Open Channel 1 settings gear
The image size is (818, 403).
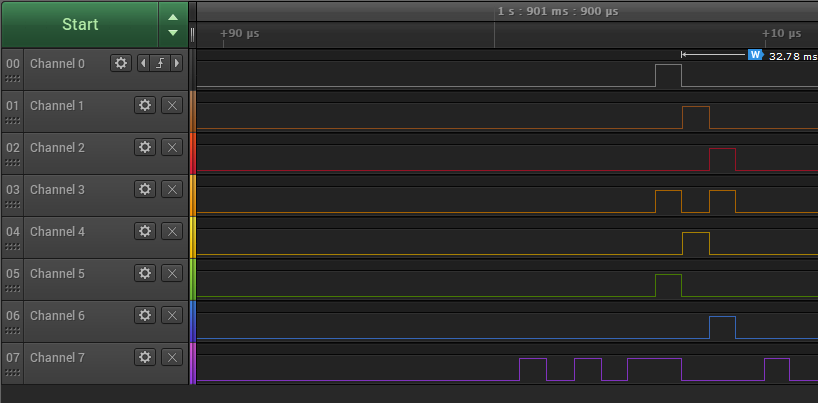145,105
